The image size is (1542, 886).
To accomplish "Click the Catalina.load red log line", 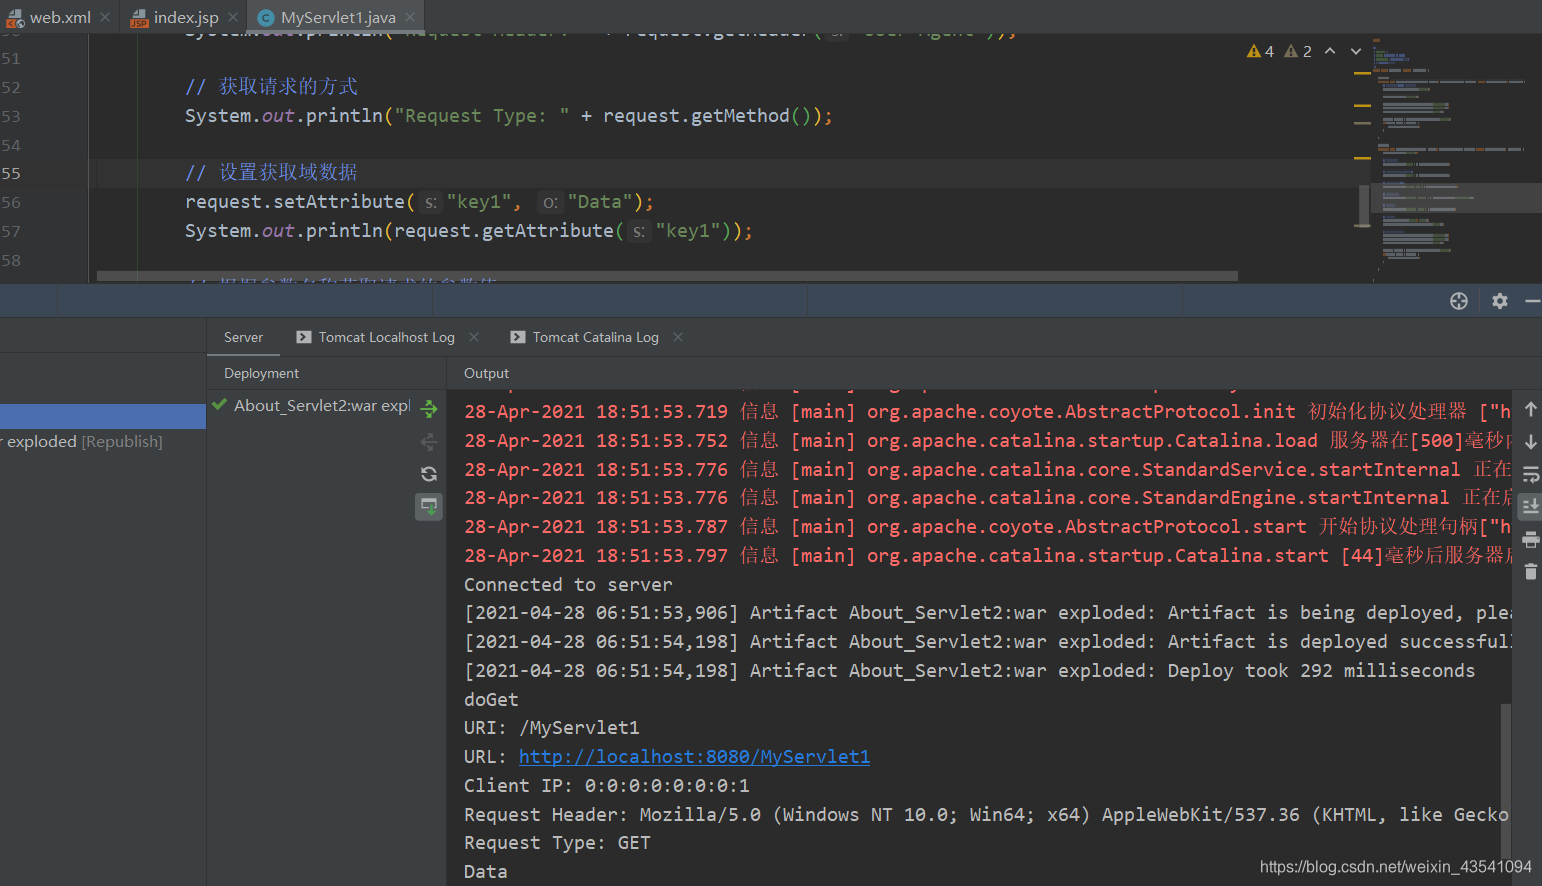I will (x=988, y=441).
